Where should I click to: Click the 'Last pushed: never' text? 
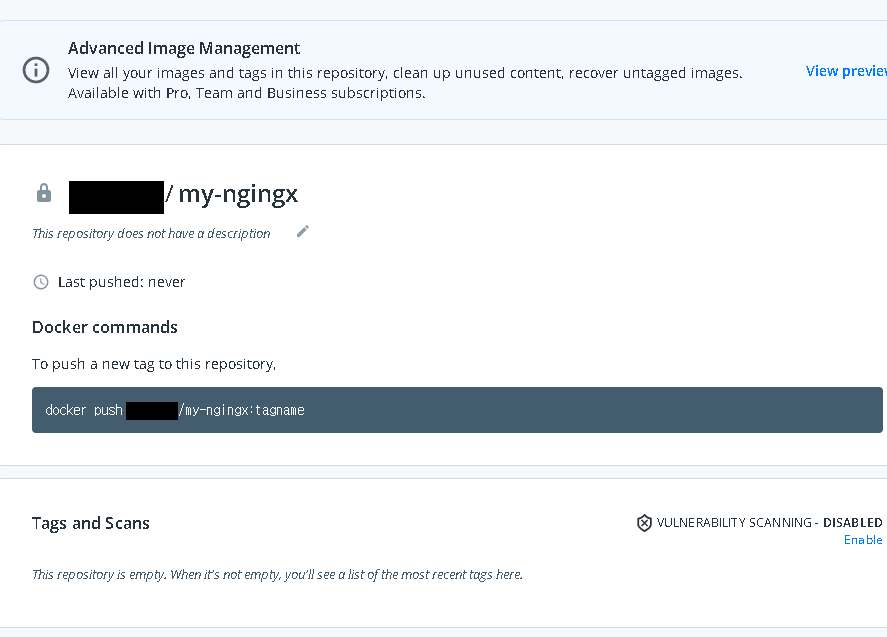tap(122, 282)
